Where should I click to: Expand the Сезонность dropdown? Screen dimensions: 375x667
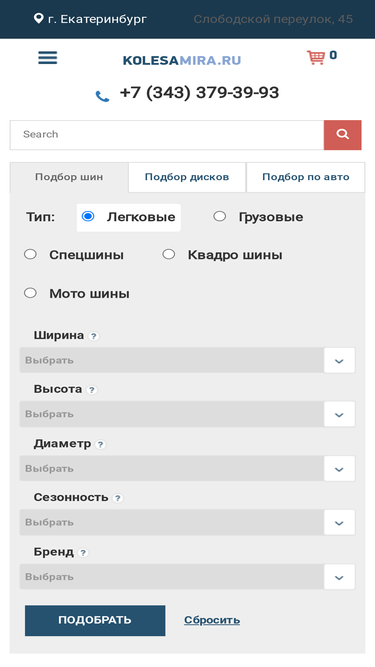click(x=187, y=522)
